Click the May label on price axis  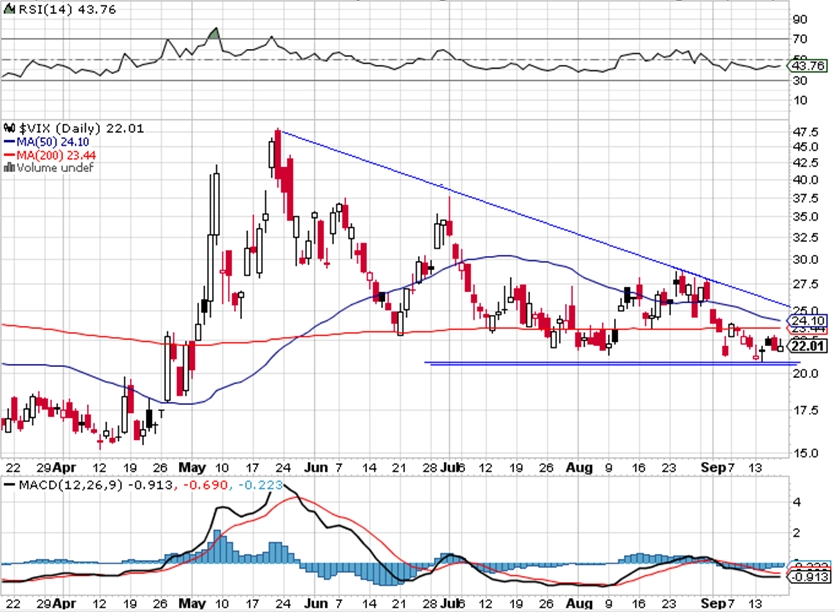click(192, 468)
